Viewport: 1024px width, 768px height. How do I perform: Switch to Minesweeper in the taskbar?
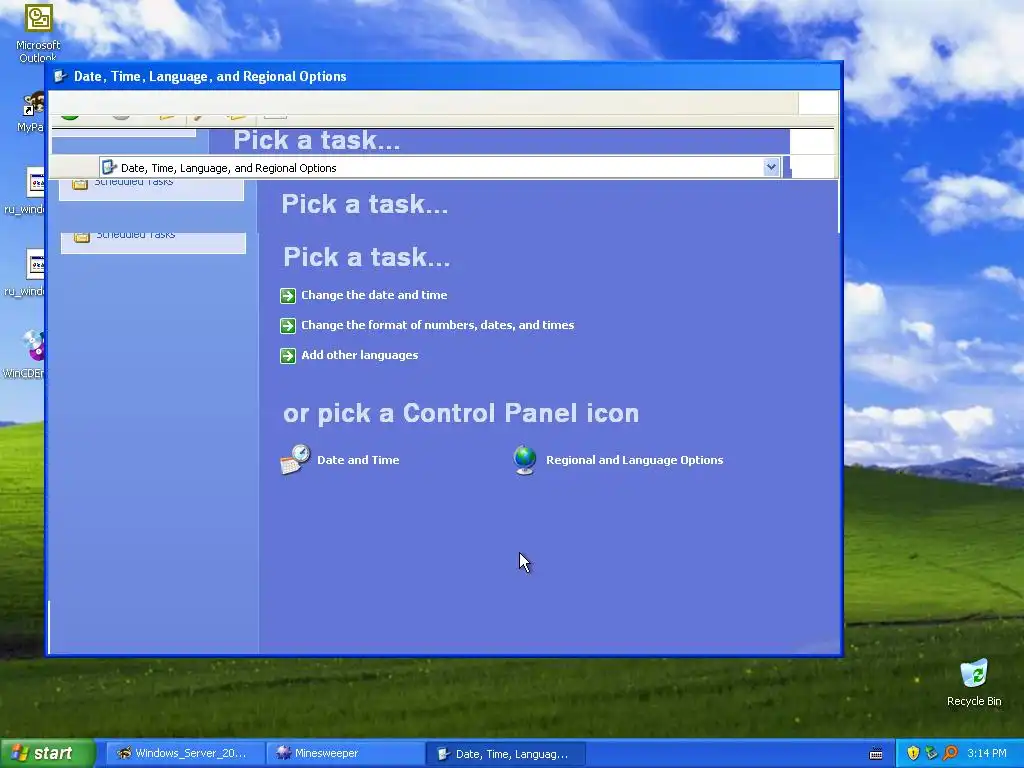344,754
